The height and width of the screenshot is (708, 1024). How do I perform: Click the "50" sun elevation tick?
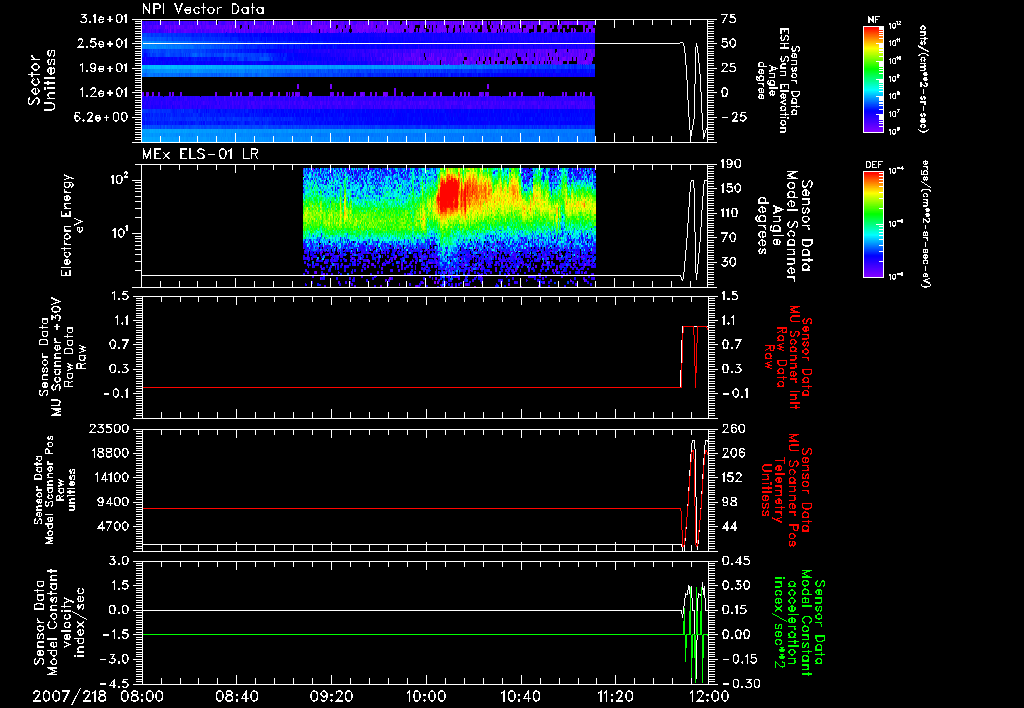(x=728, y=43)
